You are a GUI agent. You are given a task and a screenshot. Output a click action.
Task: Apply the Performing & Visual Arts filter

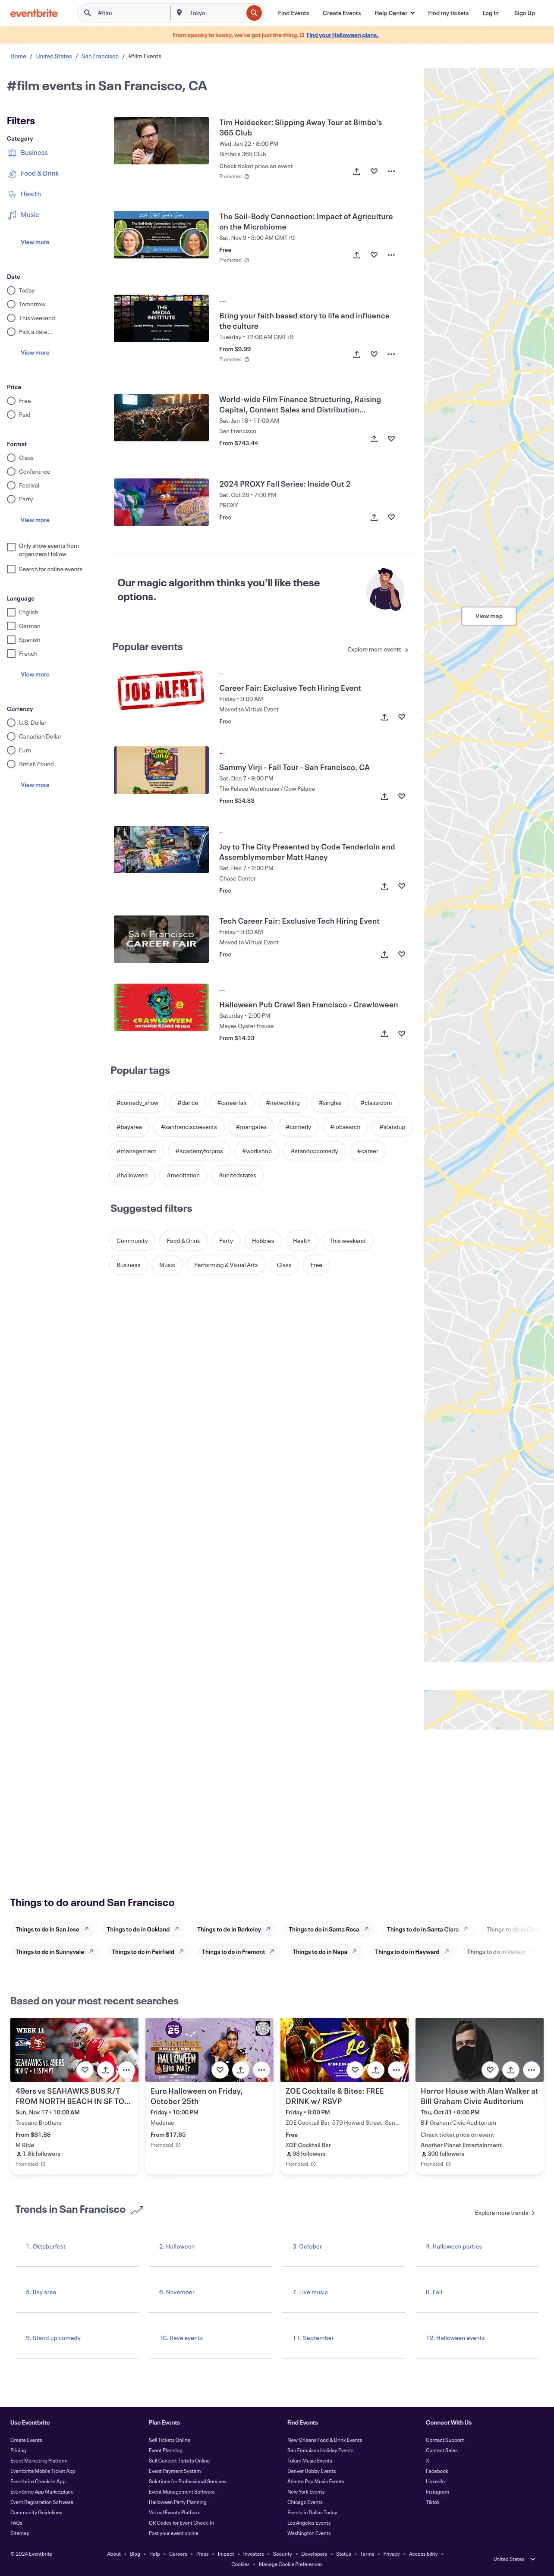[226, 1265]
